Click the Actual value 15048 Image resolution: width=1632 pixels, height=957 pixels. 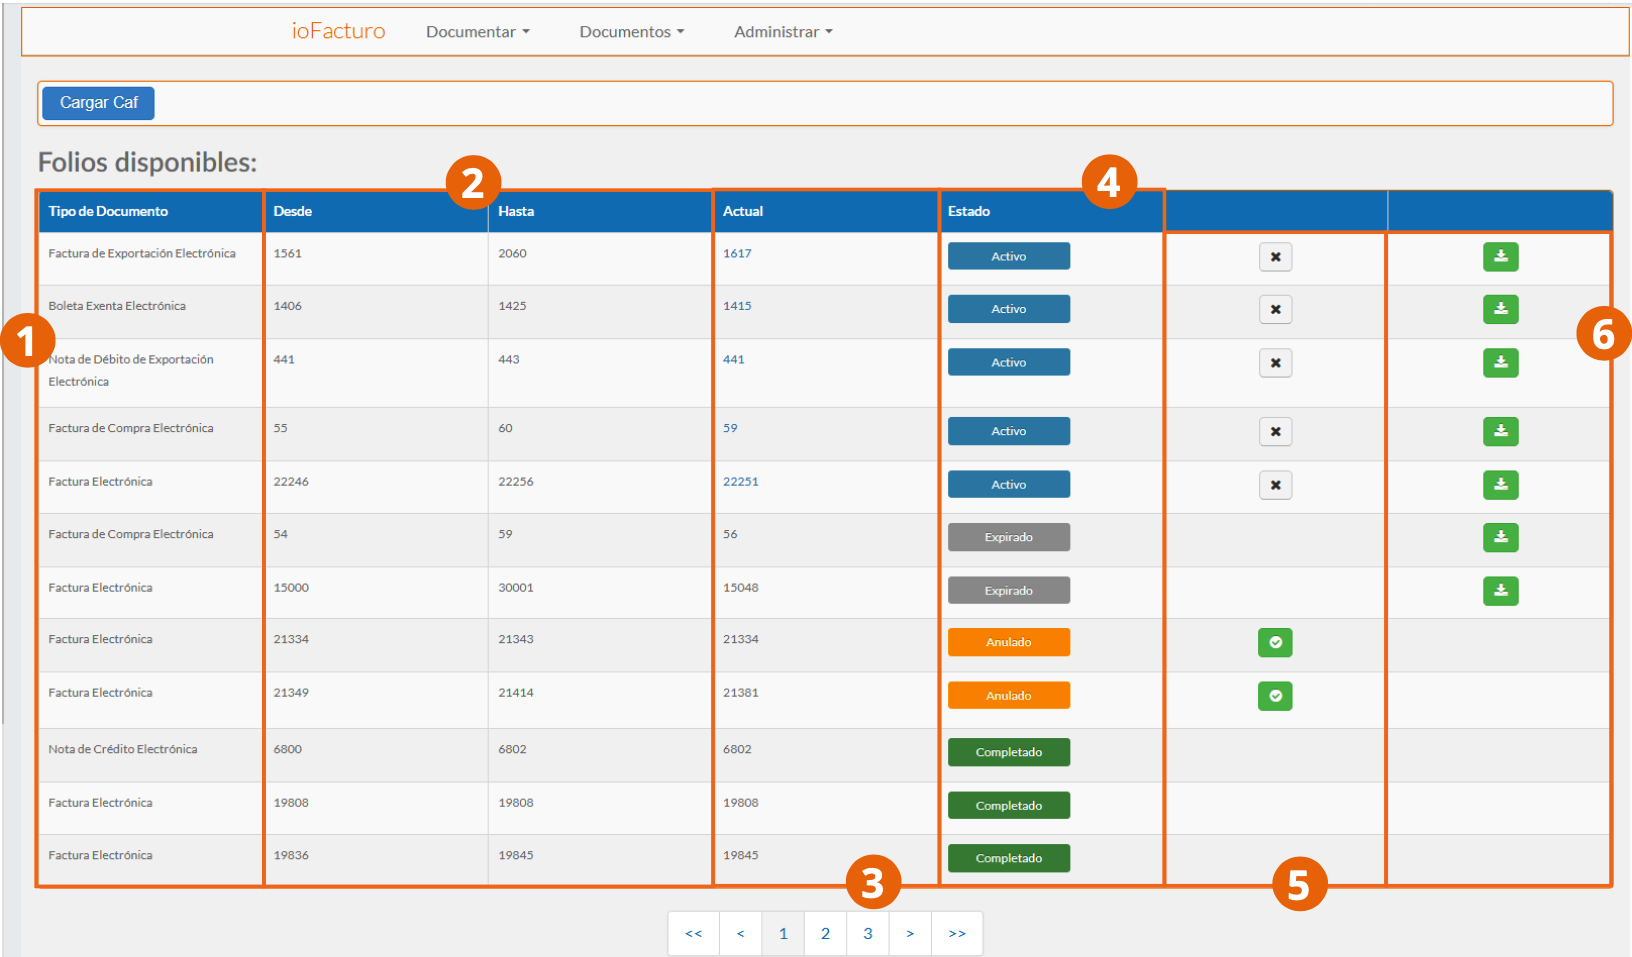[x=741, y=588]
